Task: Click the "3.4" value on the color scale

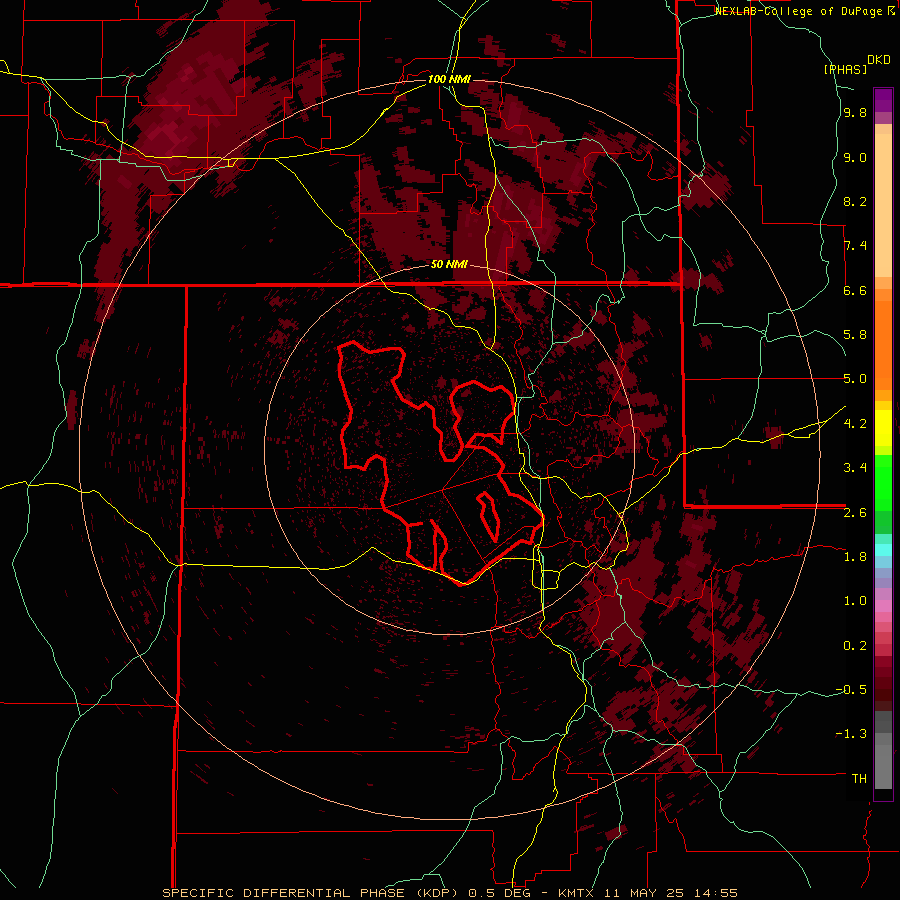Action: (855, 468)
